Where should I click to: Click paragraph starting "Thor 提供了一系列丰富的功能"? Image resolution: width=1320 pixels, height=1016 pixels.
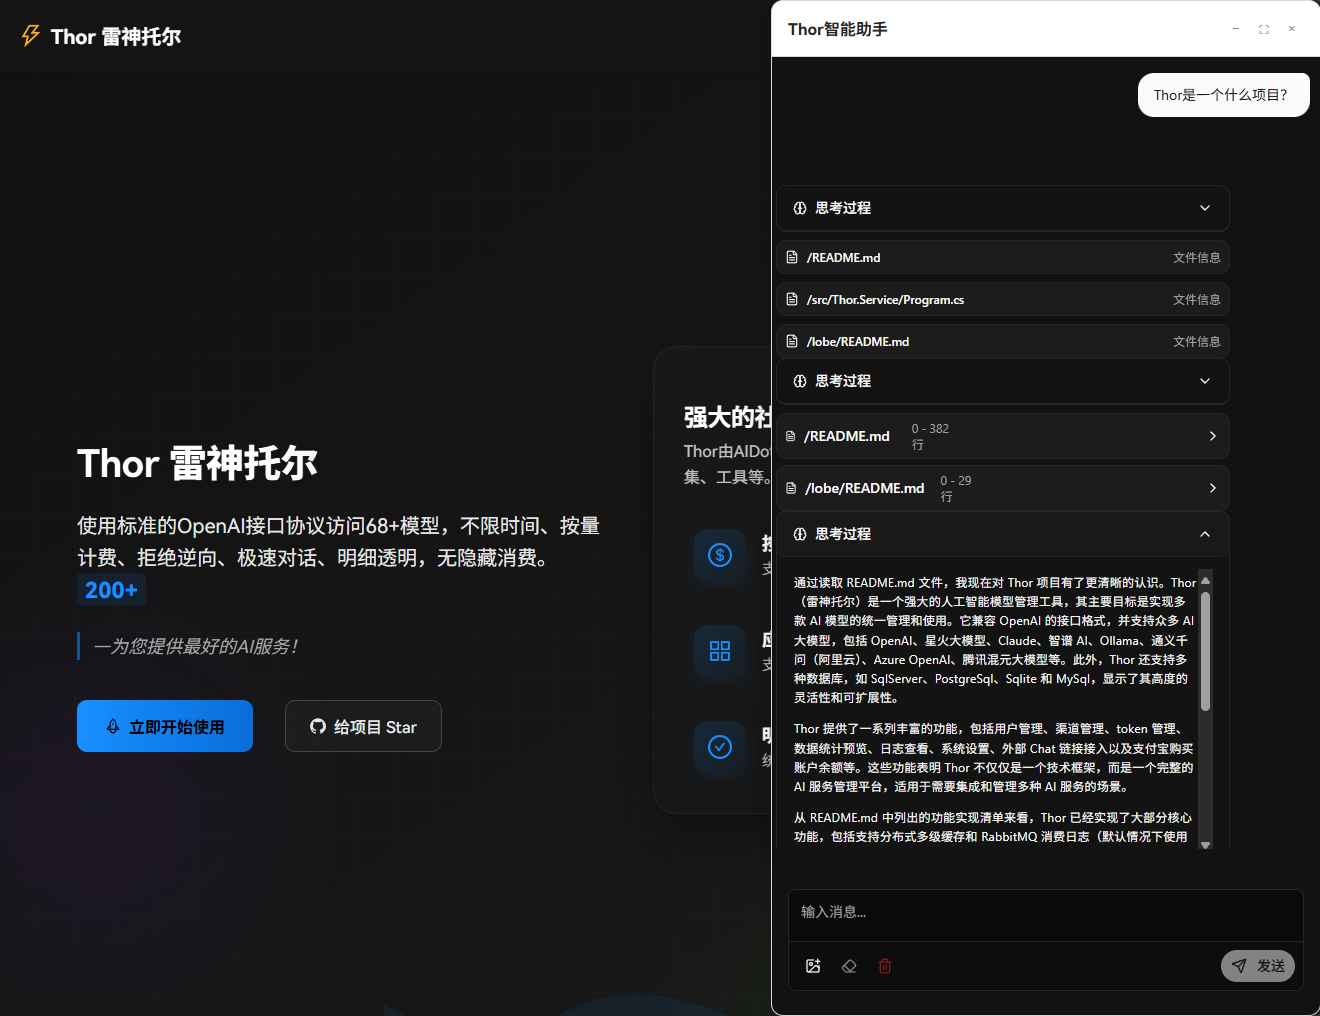tap(995, 758)
